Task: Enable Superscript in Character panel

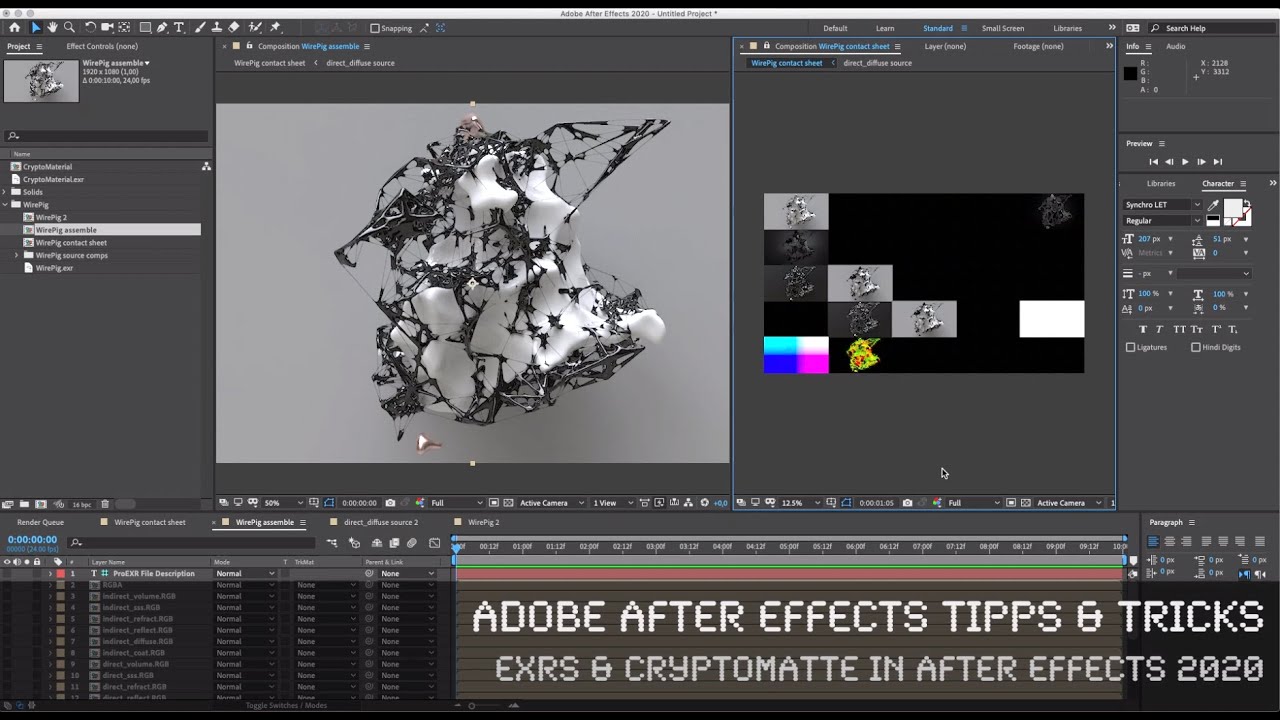Action: pyautogui.click(x=1215, y=329)
